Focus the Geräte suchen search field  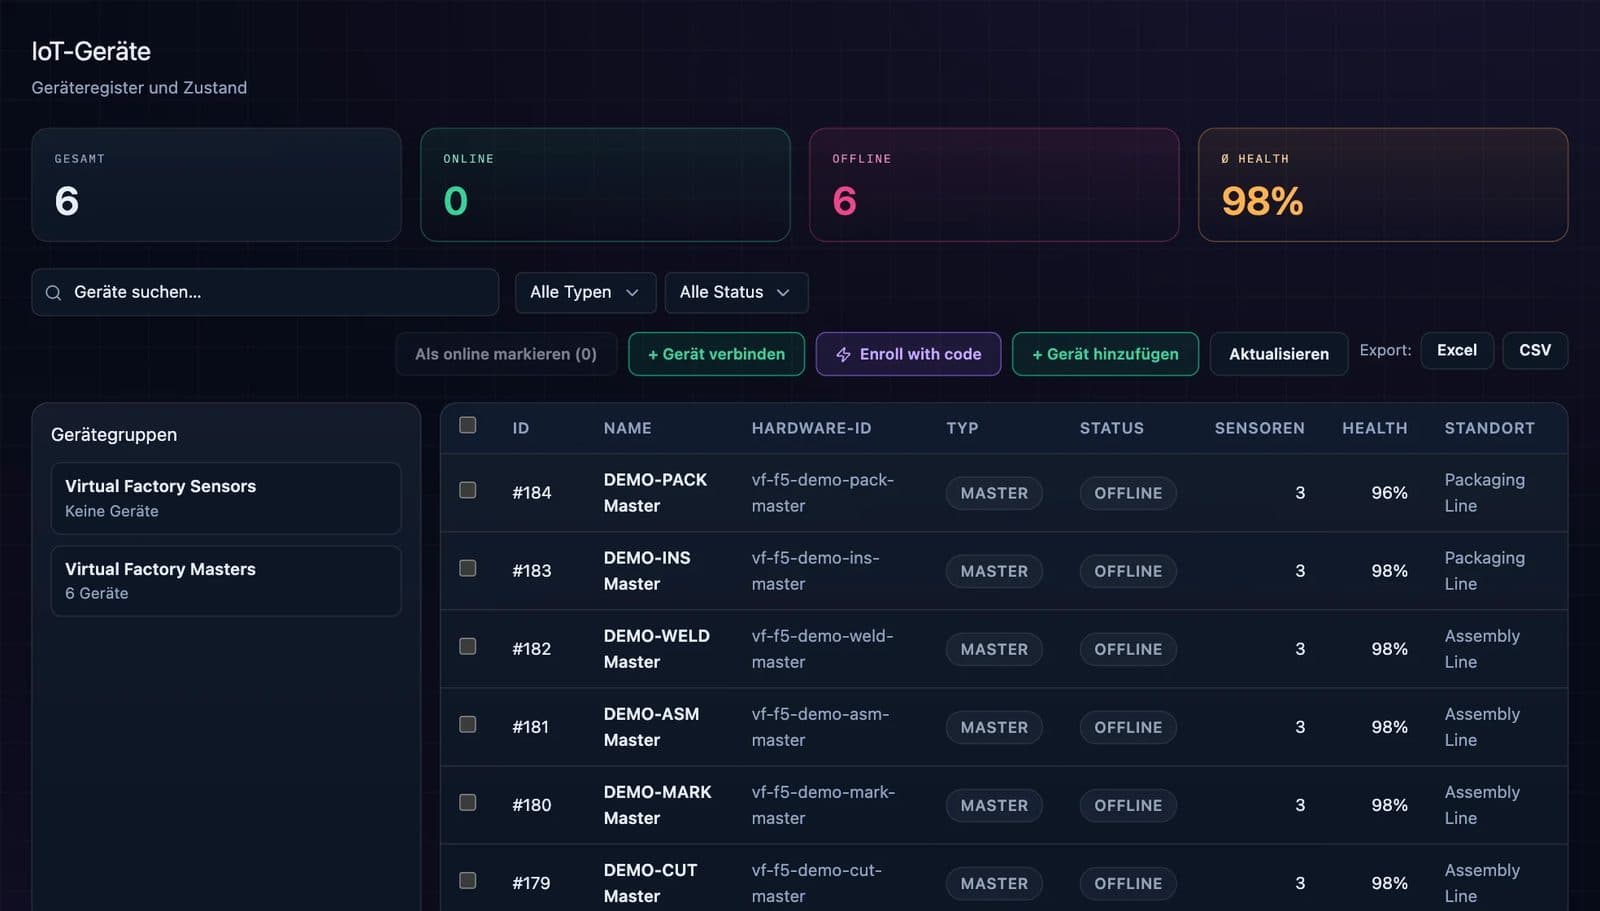(x=265, y=292)
